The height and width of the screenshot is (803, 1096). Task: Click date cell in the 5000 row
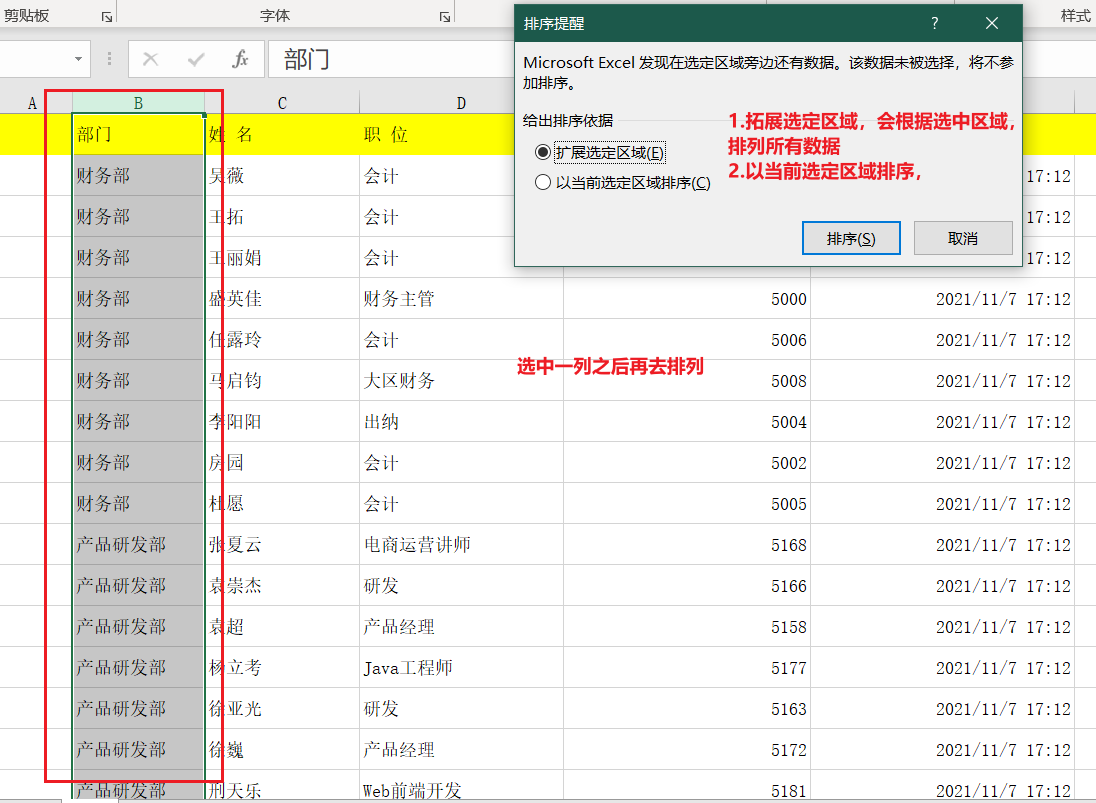point(942,299)
